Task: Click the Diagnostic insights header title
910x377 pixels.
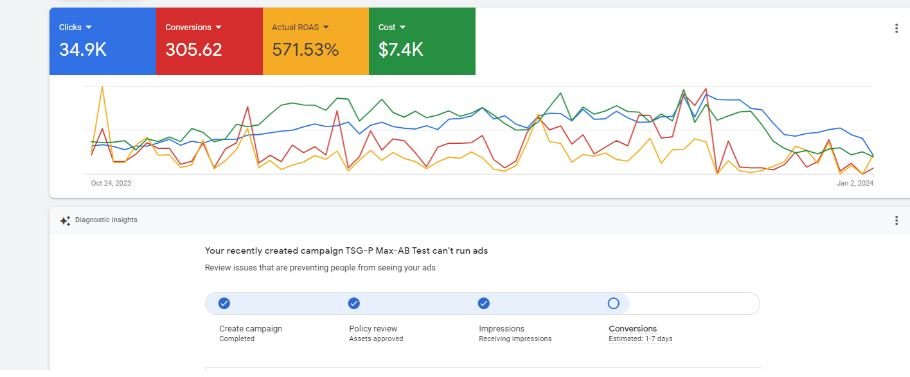Action: coord(106,220)
